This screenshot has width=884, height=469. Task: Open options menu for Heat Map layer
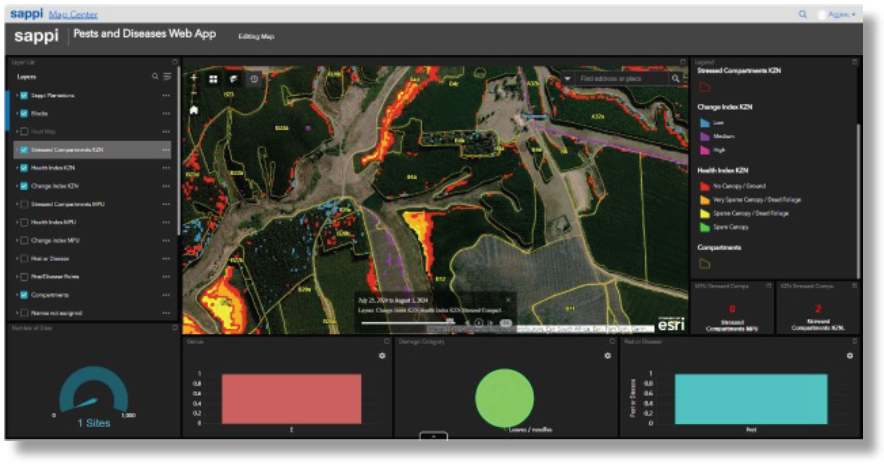pos(166,132)
